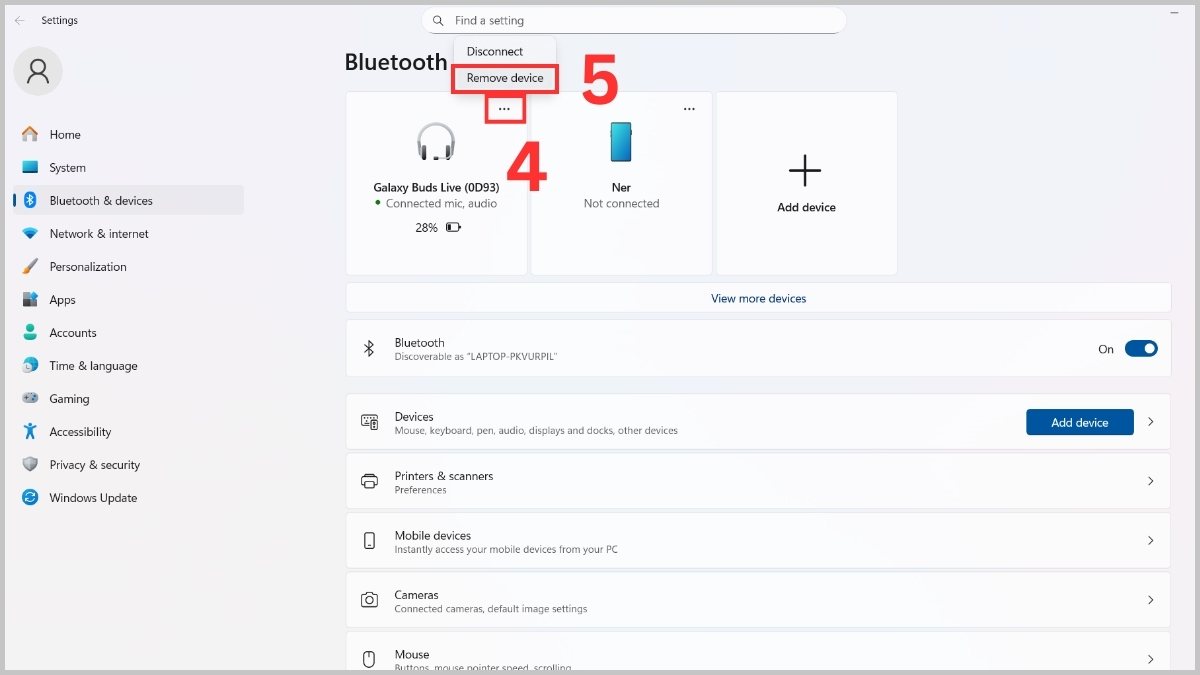Click the Bluetooth symbol in Bluetooth row
1200x675 pixels.
[369, 348]
